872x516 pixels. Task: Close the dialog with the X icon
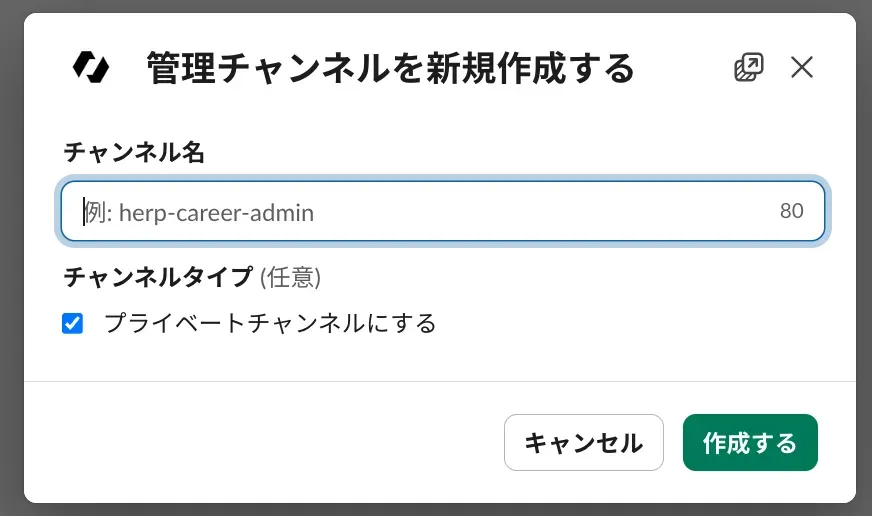tap(802, 67)
